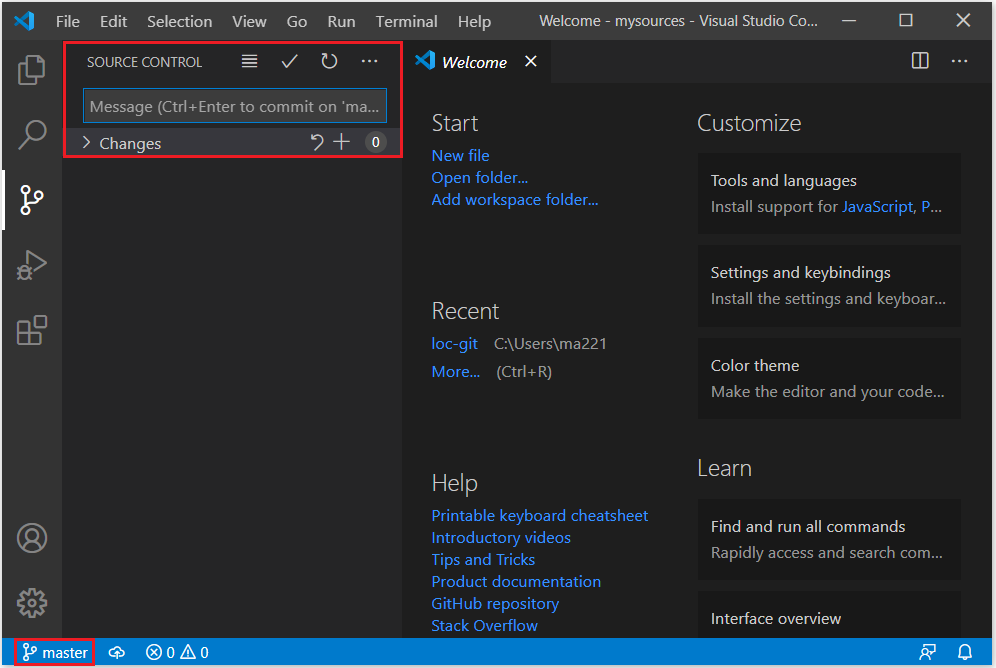Open the Product documentation link

pos(516,582)
